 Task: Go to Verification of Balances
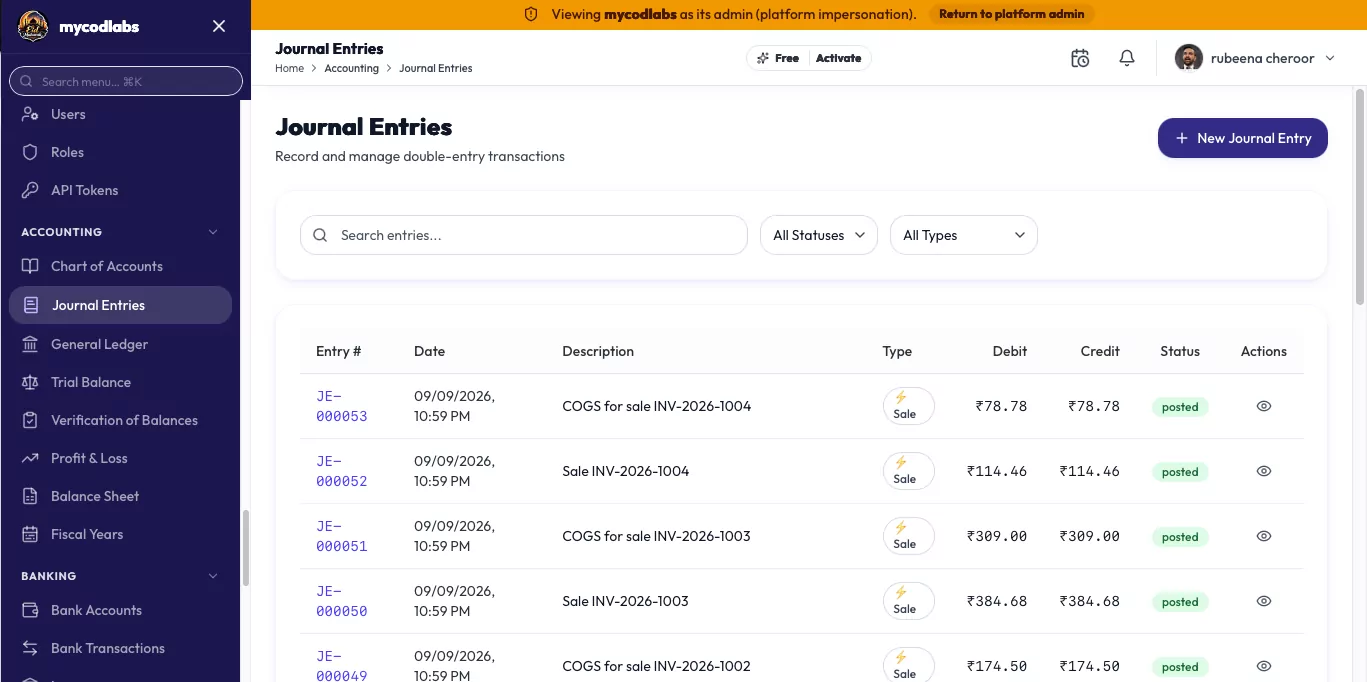pyautogui.click(x=124, y=420)
